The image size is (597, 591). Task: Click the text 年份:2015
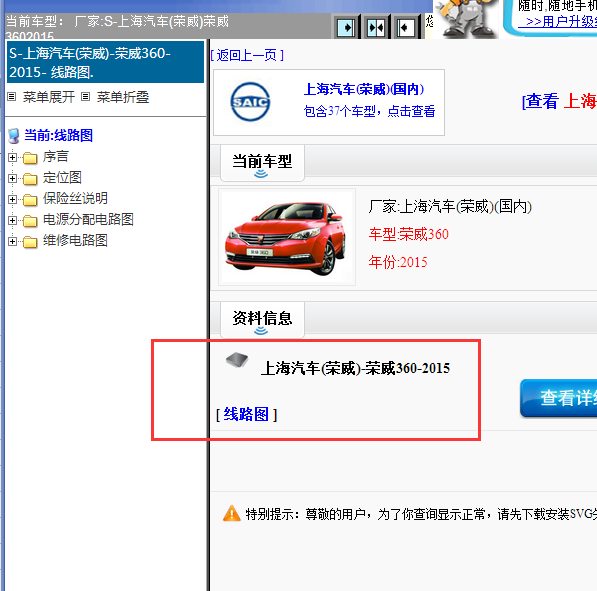tap(398, 262)
